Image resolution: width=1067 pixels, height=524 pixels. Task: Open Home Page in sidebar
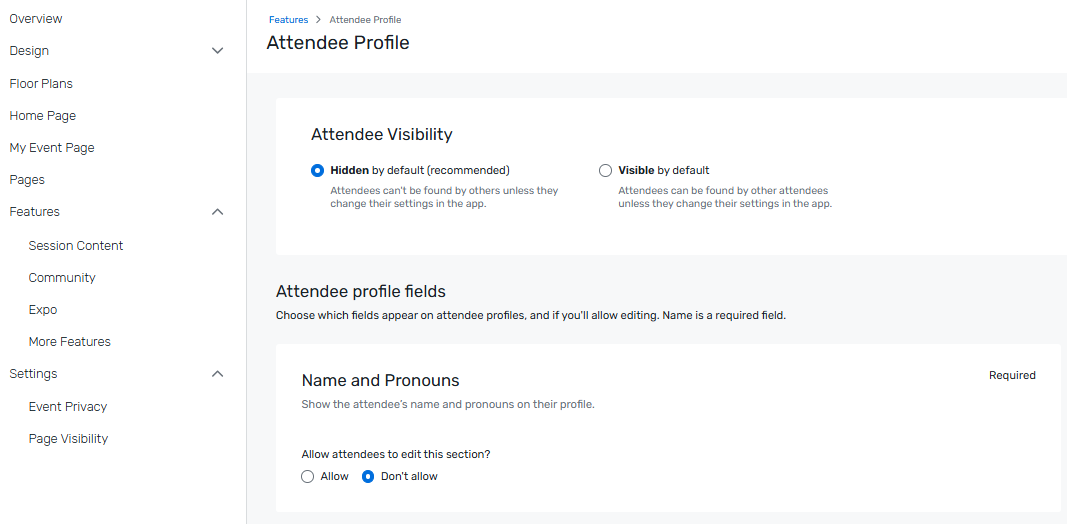tap(43, 116)
